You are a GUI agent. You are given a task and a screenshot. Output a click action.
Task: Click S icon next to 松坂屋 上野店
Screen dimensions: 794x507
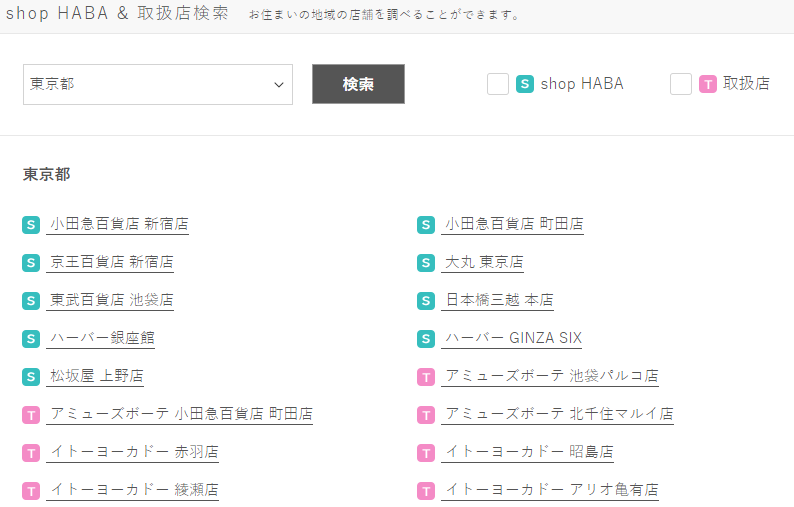click(31, 377)
